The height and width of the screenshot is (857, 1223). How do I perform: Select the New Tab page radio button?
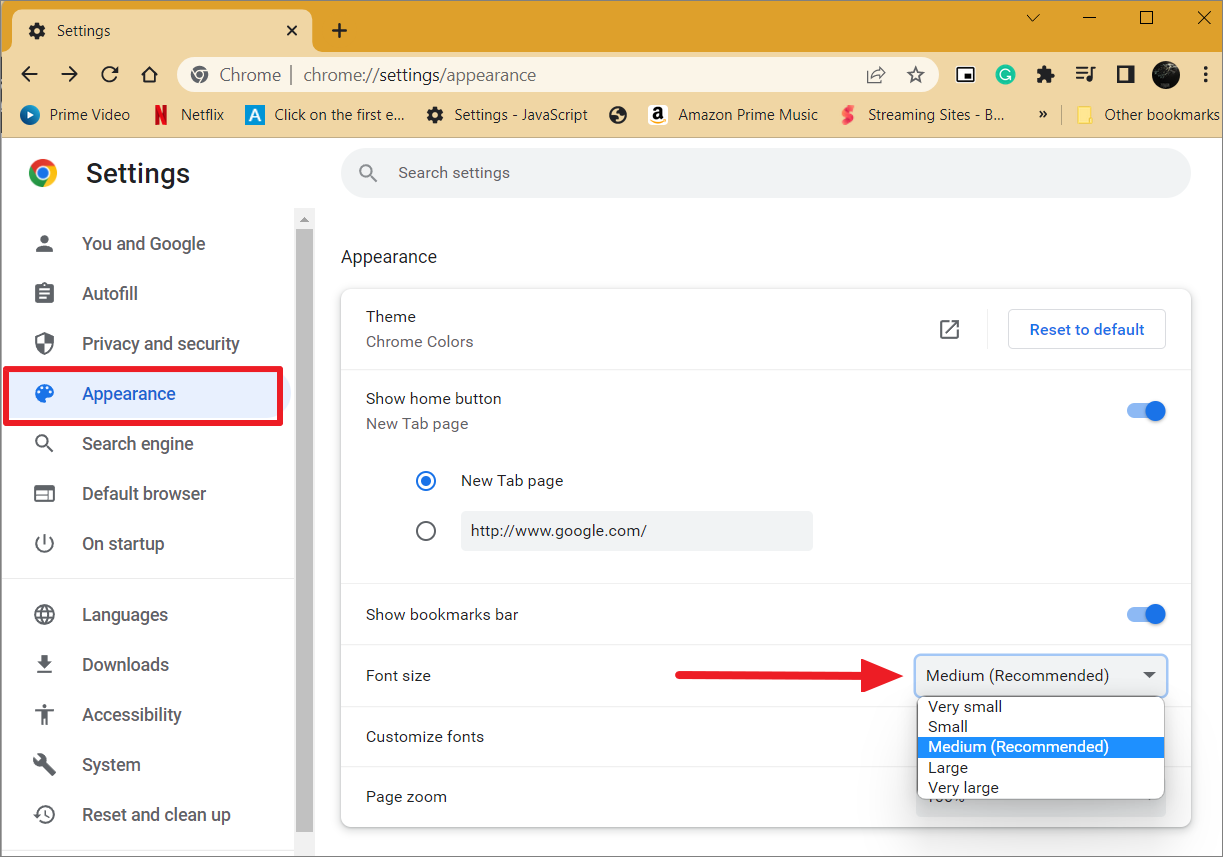click(426, 481)
